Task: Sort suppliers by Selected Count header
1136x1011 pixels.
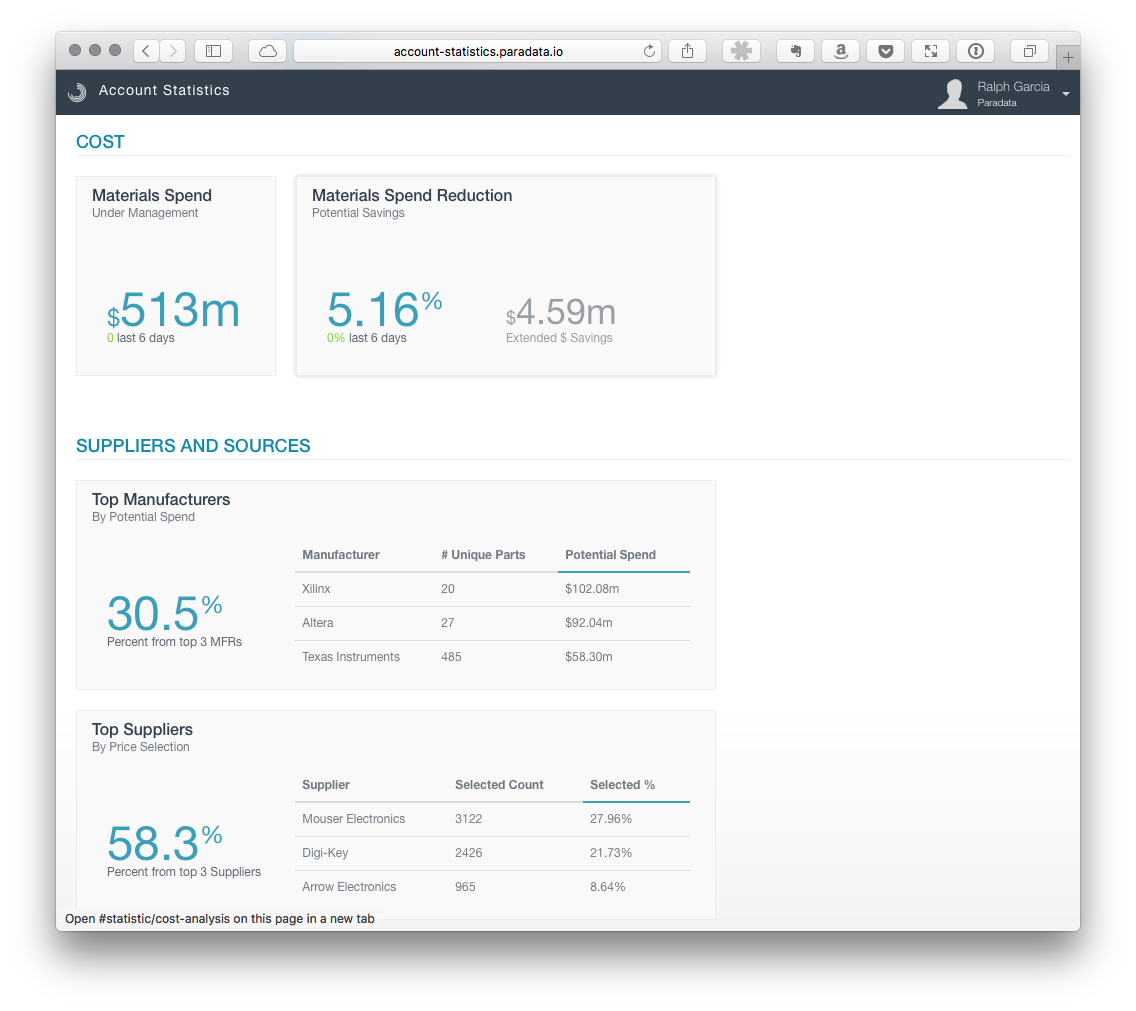Action: click(499, 785)
